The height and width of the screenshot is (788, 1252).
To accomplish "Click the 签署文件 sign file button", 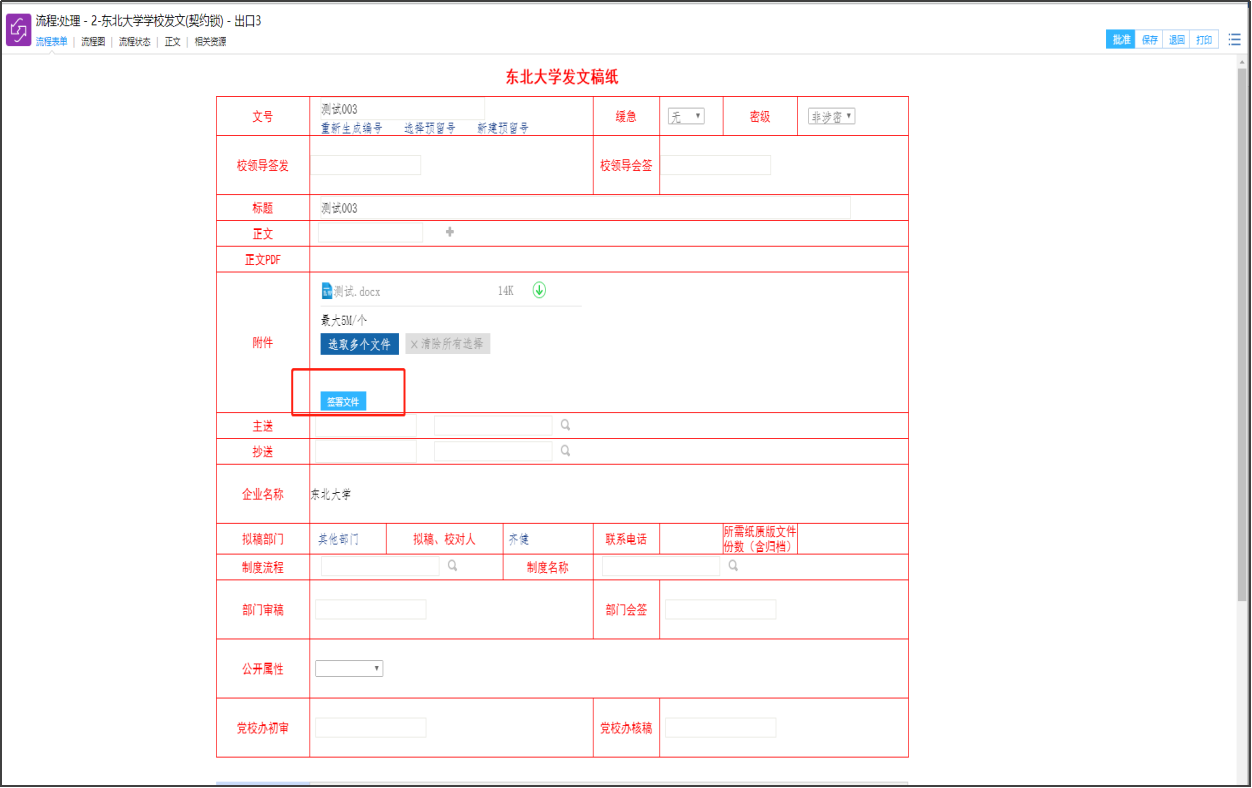I will [x=343, y=401].
